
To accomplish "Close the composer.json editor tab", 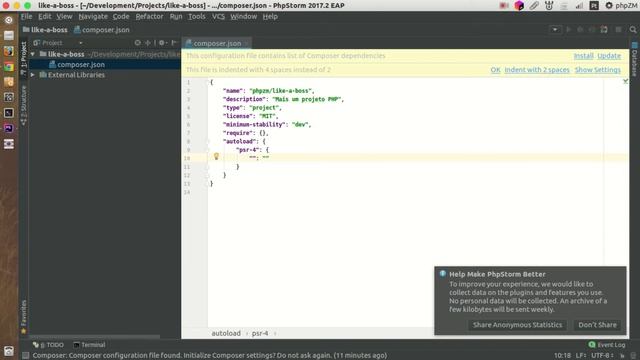I will 247,43.
